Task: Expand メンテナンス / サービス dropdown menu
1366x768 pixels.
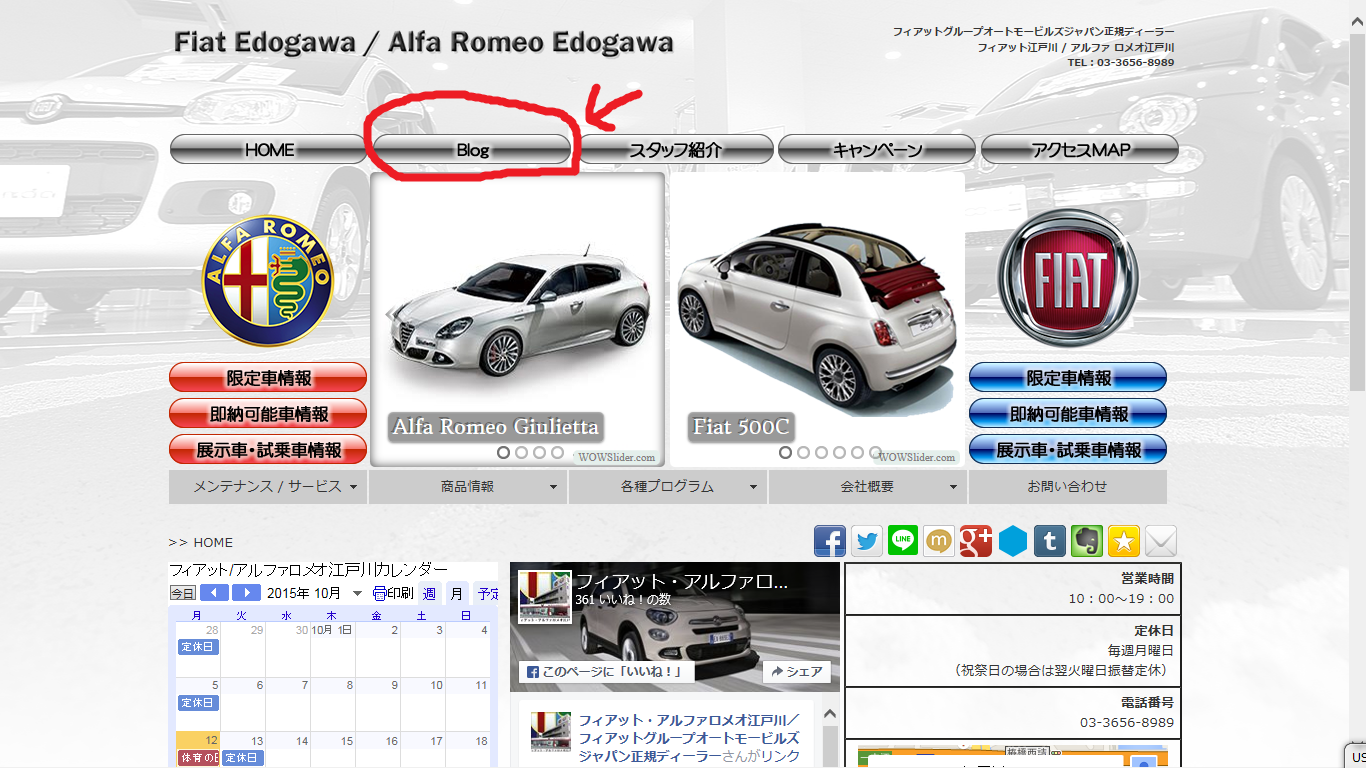Action: [268, 487]
